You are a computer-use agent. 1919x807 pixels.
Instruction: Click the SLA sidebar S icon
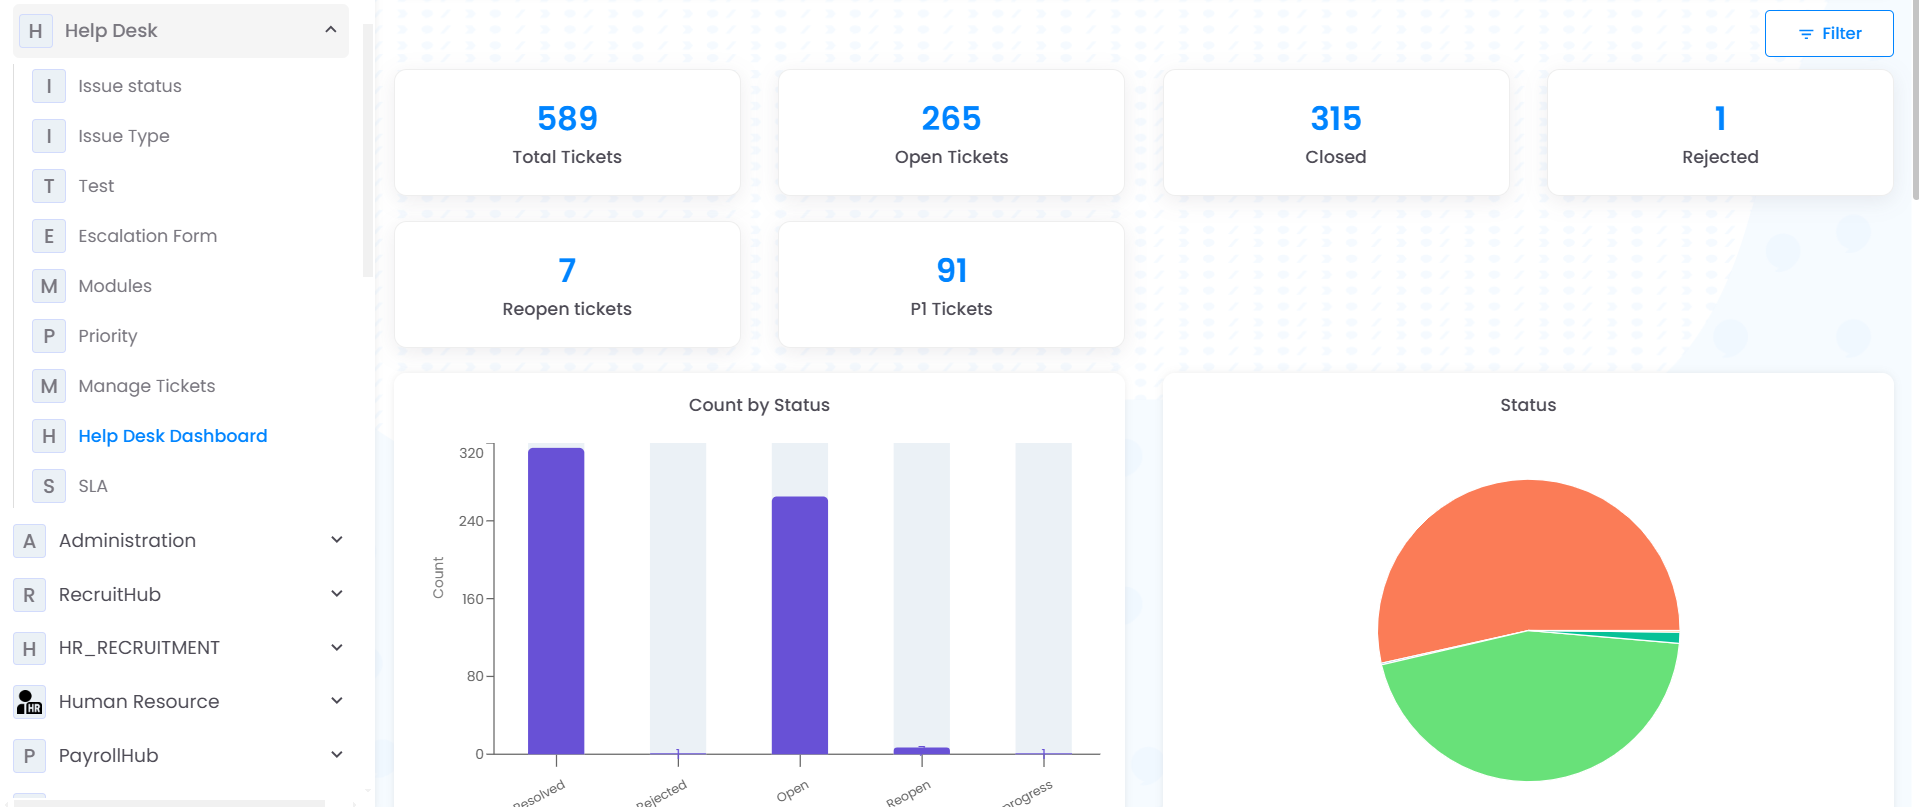(48, 486)
